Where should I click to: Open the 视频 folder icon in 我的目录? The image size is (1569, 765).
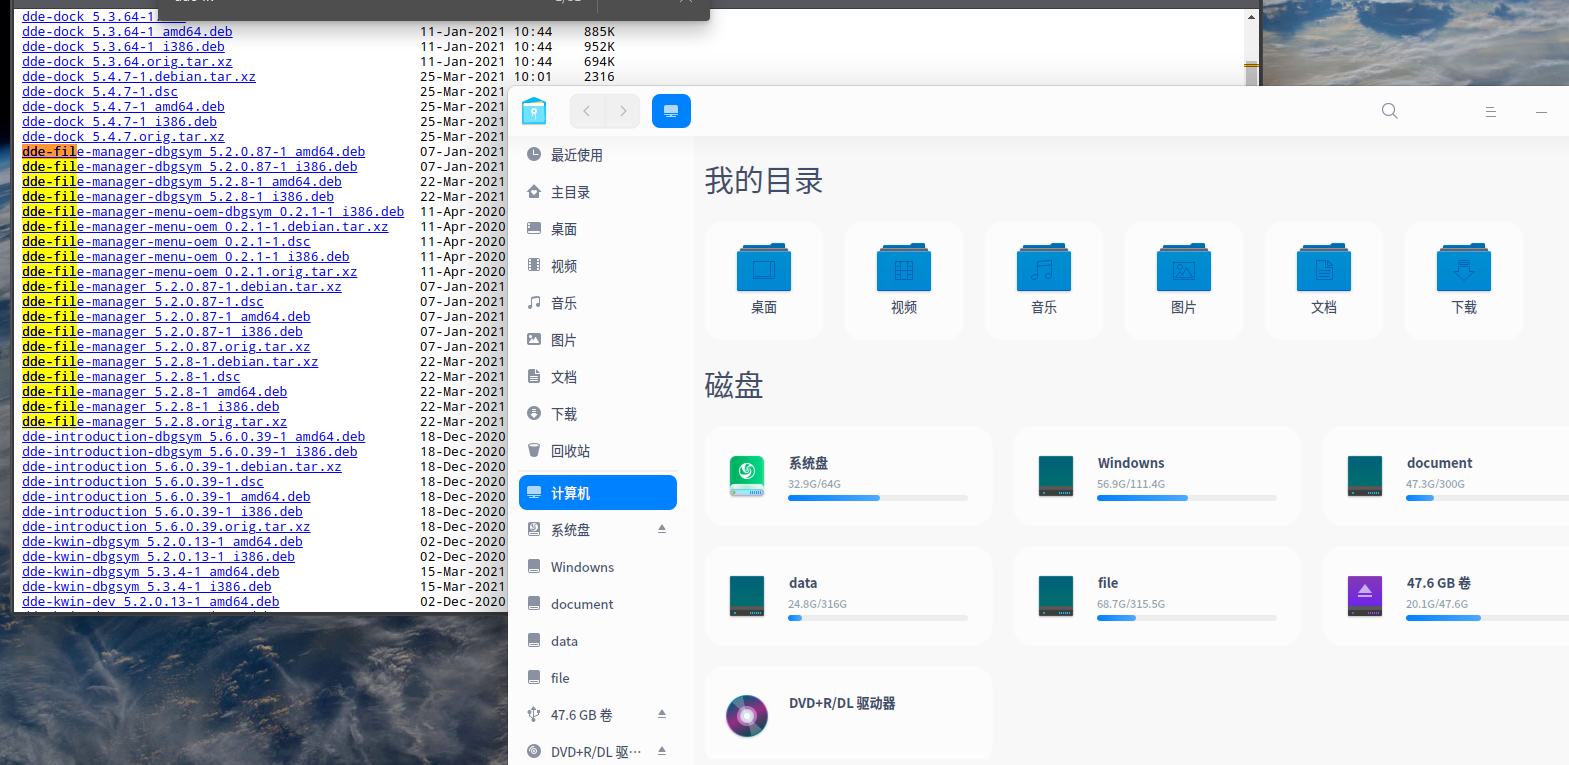tap(904, 267)
